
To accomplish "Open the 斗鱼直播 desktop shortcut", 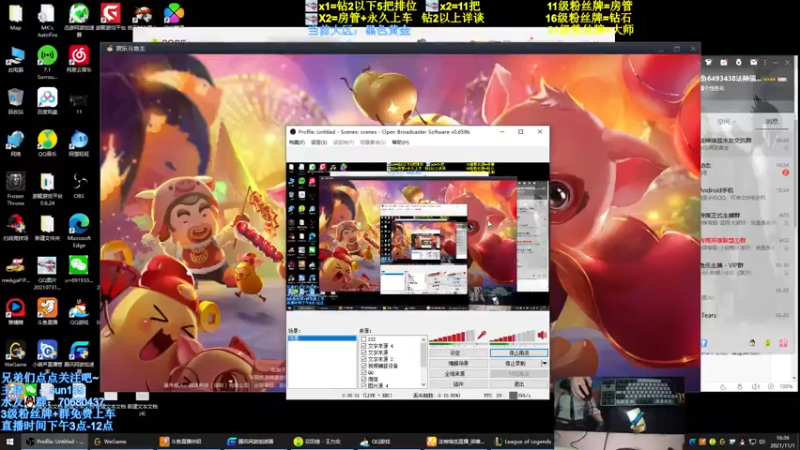I will coord(47,311).
